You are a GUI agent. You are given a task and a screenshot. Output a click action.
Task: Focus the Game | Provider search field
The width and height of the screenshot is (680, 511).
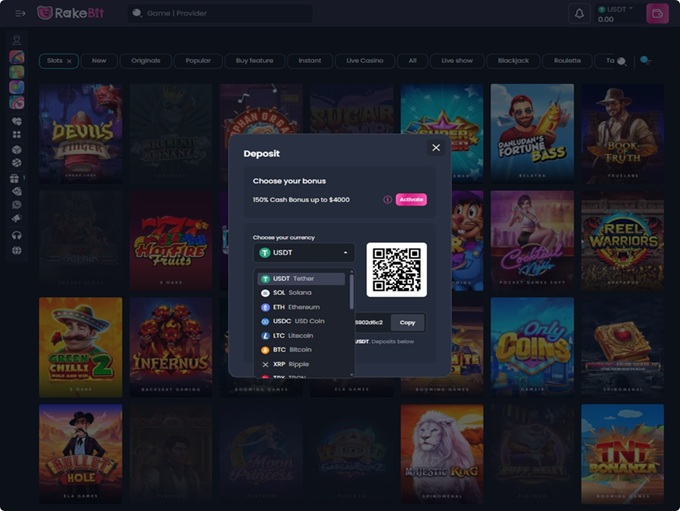tap(220, 13)
